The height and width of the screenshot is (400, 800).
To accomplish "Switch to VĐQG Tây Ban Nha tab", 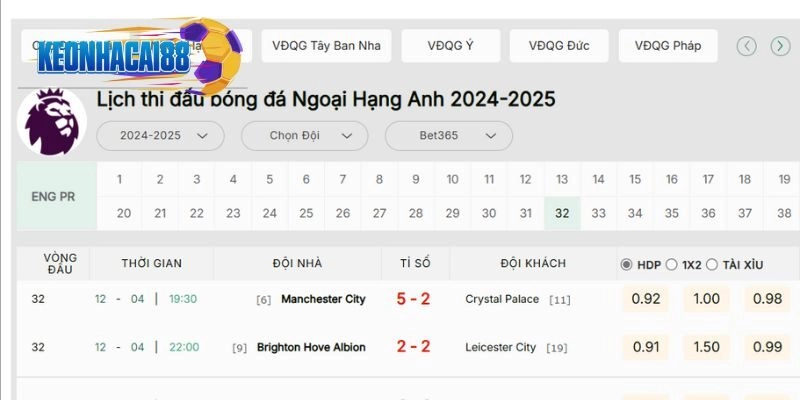I will (325, 45).
